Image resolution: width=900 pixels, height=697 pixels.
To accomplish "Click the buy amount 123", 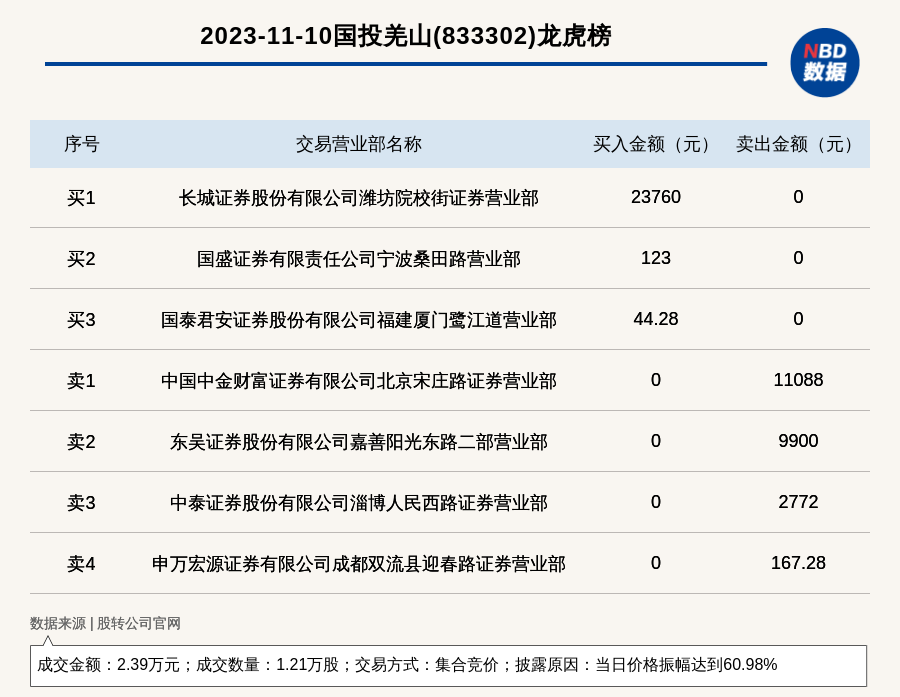I will pos(655,258).
